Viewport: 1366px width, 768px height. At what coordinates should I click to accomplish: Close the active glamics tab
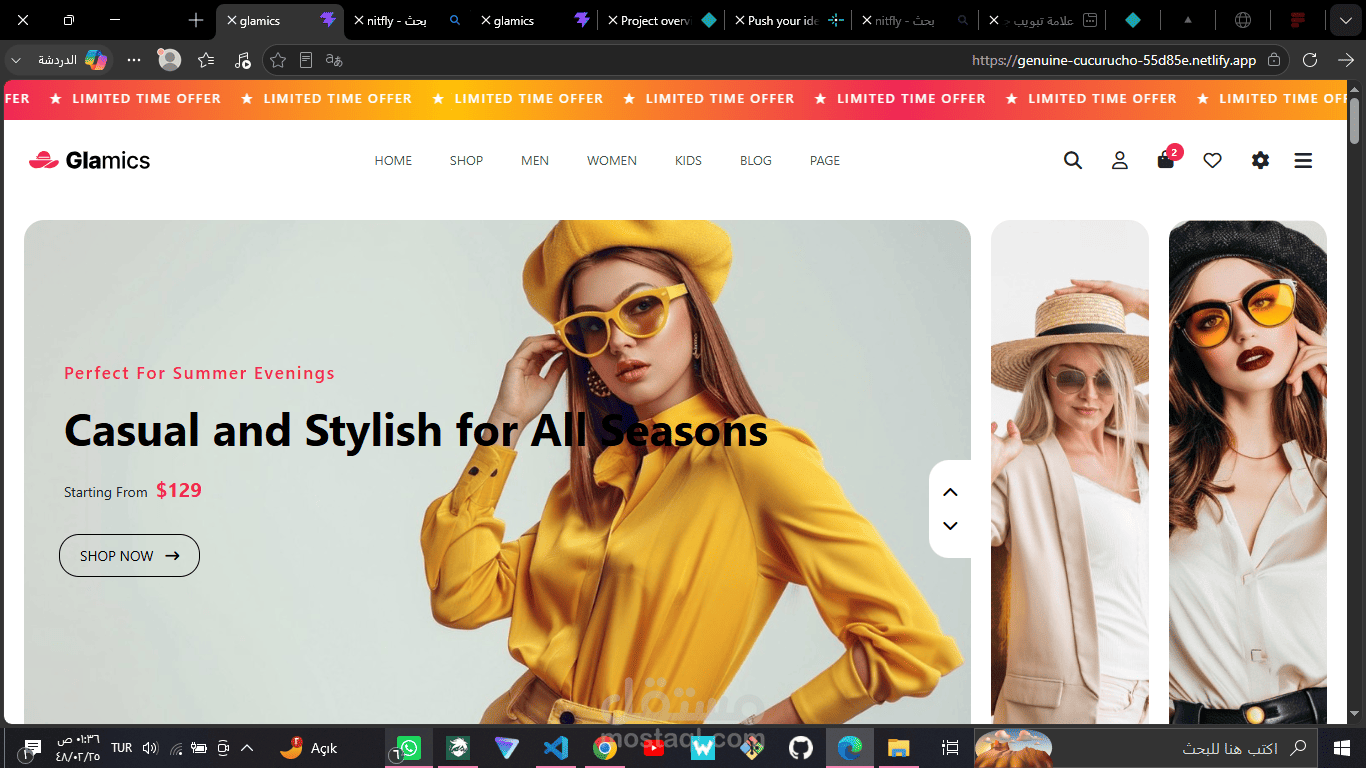pyautogui.click(x=232, y=20)
